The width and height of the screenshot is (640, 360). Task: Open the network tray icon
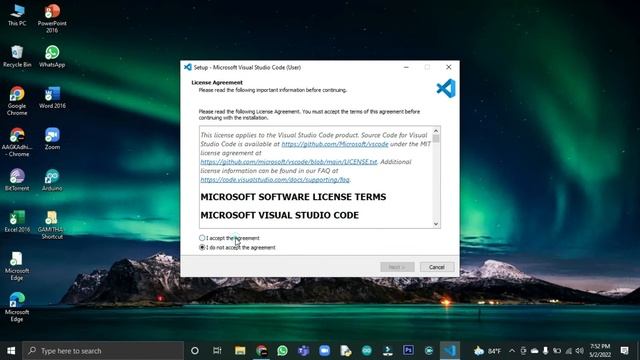(x=569, y=351)
